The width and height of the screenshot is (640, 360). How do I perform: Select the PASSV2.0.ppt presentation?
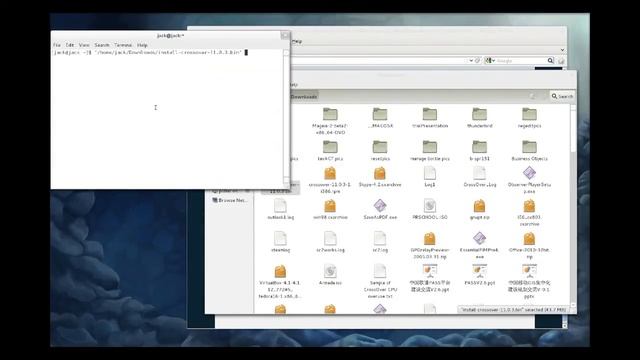click(480, 275)
